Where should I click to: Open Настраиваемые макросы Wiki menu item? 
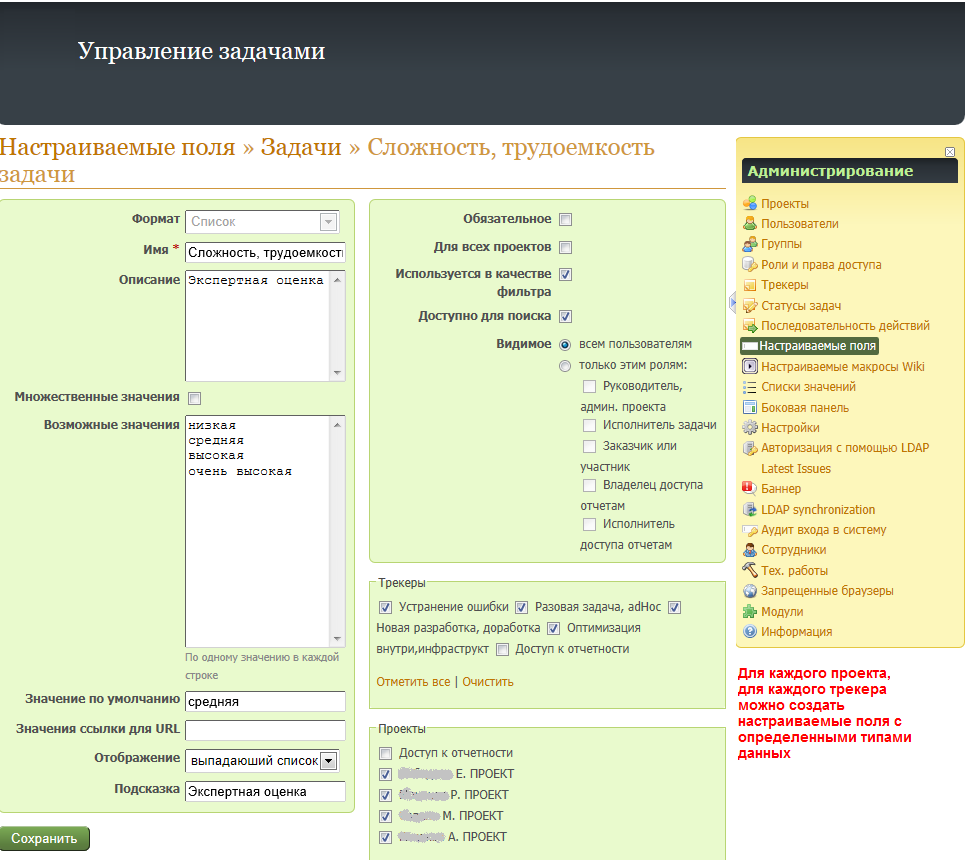pyautogui.click(x=842, y=367)
